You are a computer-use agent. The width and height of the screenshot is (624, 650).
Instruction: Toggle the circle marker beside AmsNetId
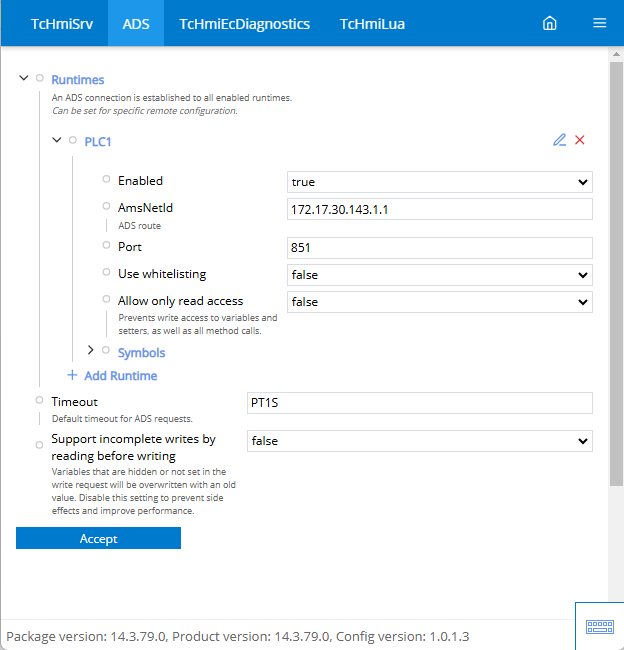pos(107,206)
